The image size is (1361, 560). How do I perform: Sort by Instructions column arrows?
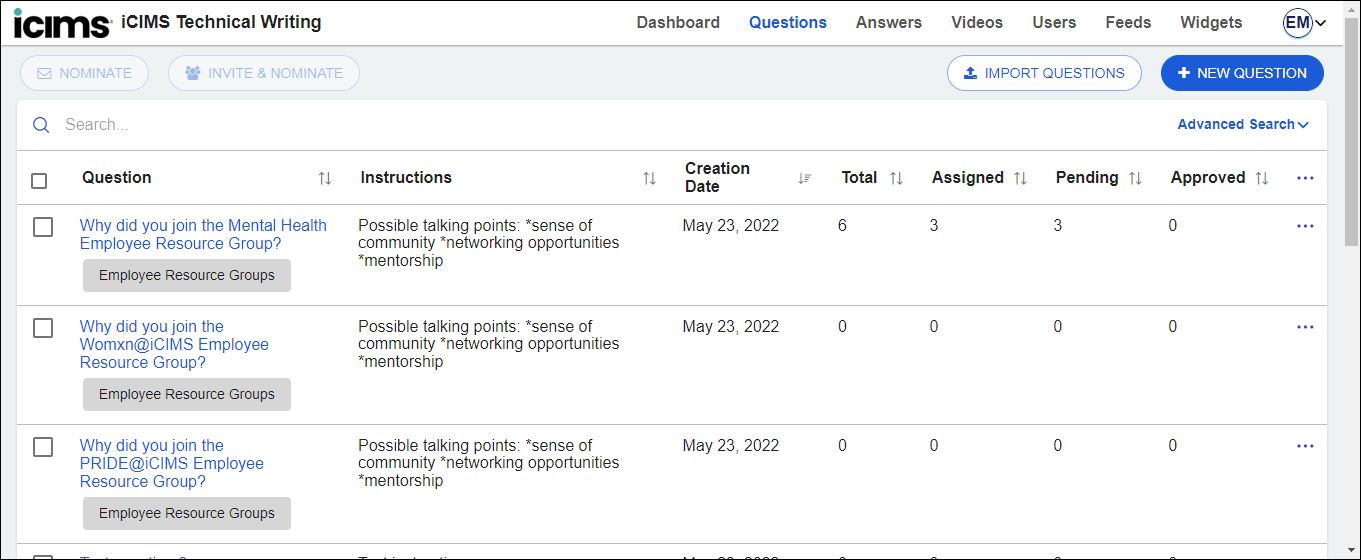tap(650, 178)
